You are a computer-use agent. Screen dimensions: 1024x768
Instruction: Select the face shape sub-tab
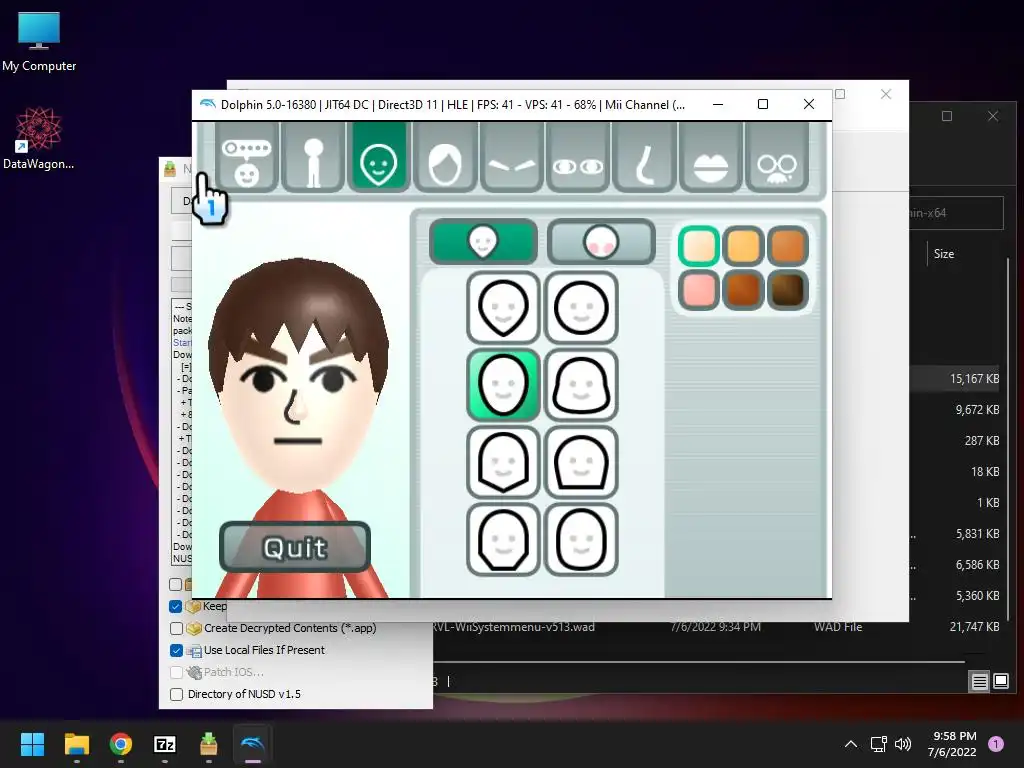coord(483,242)
